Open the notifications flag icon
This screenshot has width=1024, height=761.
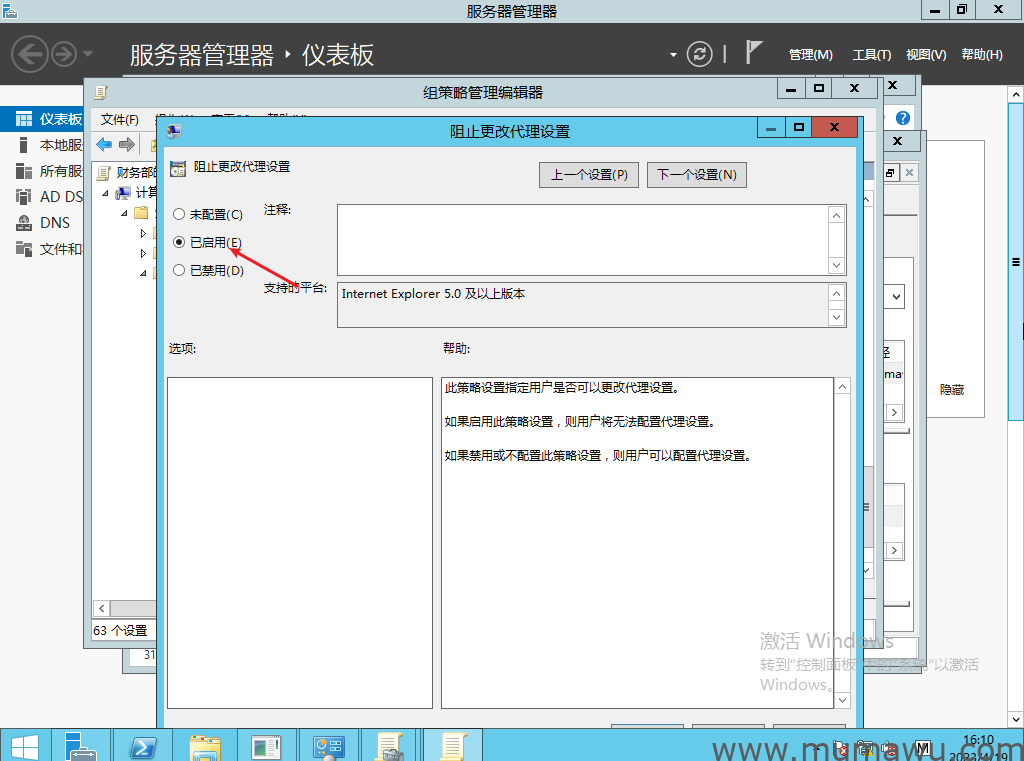click(x=755, y=53)
